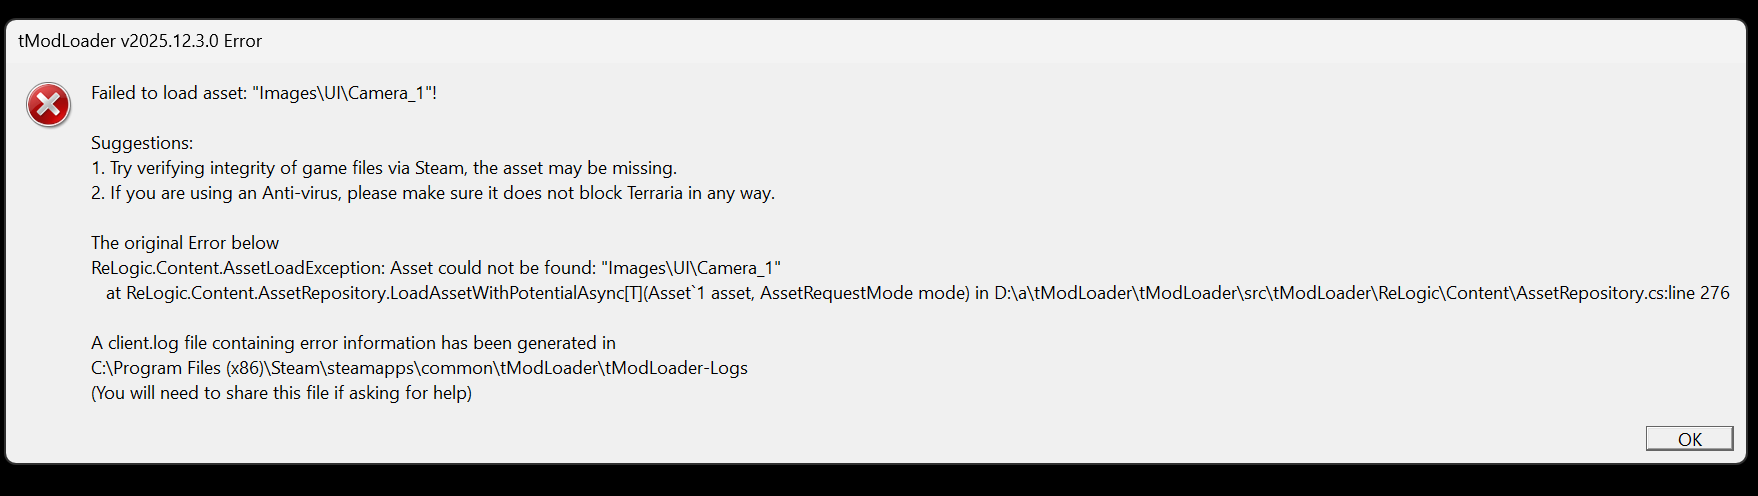1758x496 pixels.
Task: Click the word 'client.log' in the message
Action: tap(143, 343)
